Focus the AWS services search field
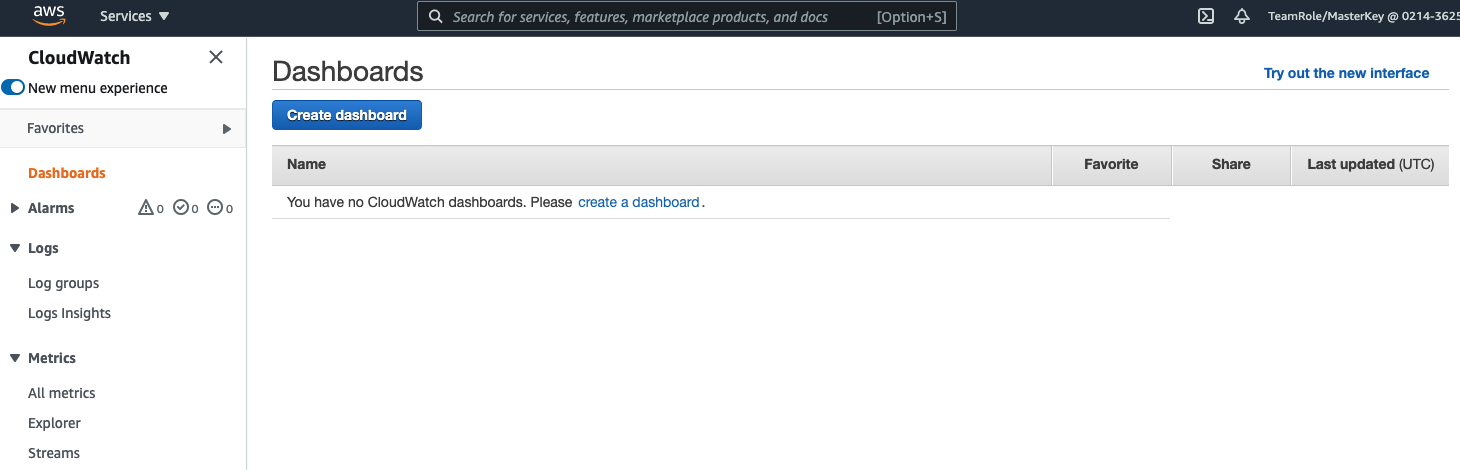Screen dimensions: 1460x470 (x=660, y=17)
